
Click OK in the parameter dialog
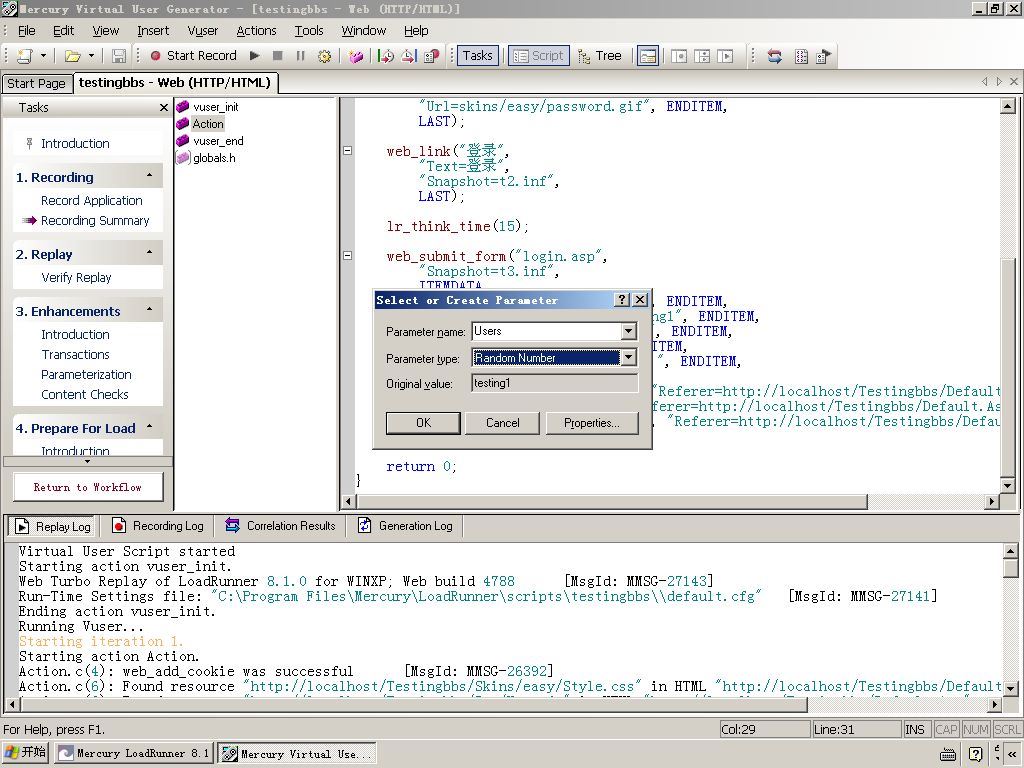pos(423,423)
